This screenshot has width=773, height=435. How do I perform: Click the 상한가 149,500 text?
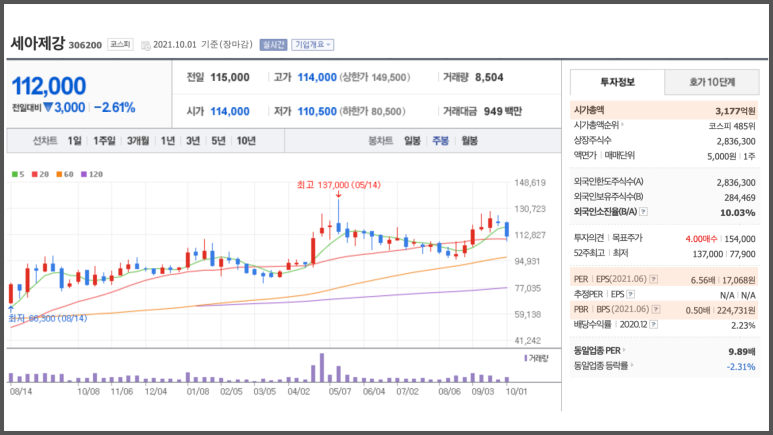click(375, 77)
